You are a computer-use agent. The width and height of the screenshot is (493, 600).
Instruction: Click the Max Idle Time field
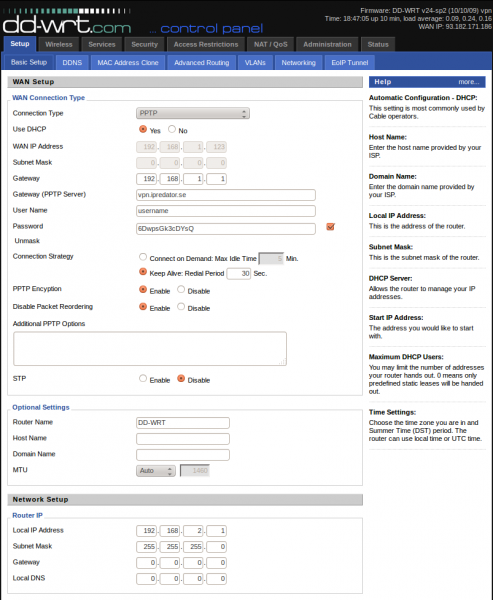271,259
